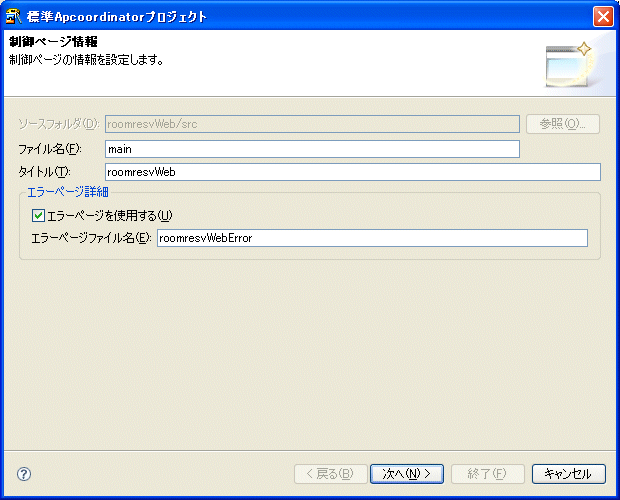
Task: Click the ファイル名 field containing main
Action: click(x=312, y=149)
